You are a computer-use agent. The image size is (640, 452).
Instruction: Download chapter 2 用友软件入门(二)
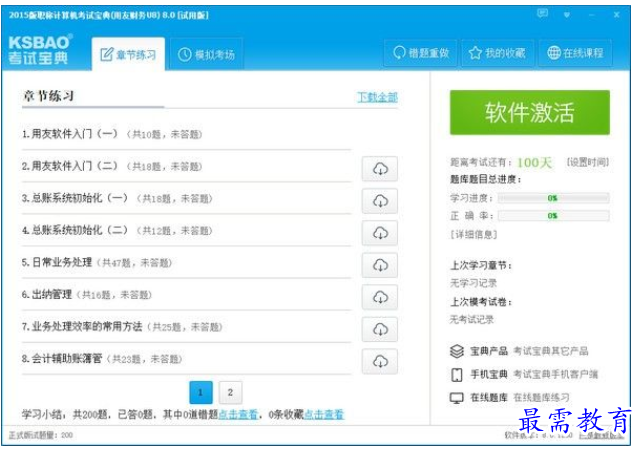click(x=380, y=169)
